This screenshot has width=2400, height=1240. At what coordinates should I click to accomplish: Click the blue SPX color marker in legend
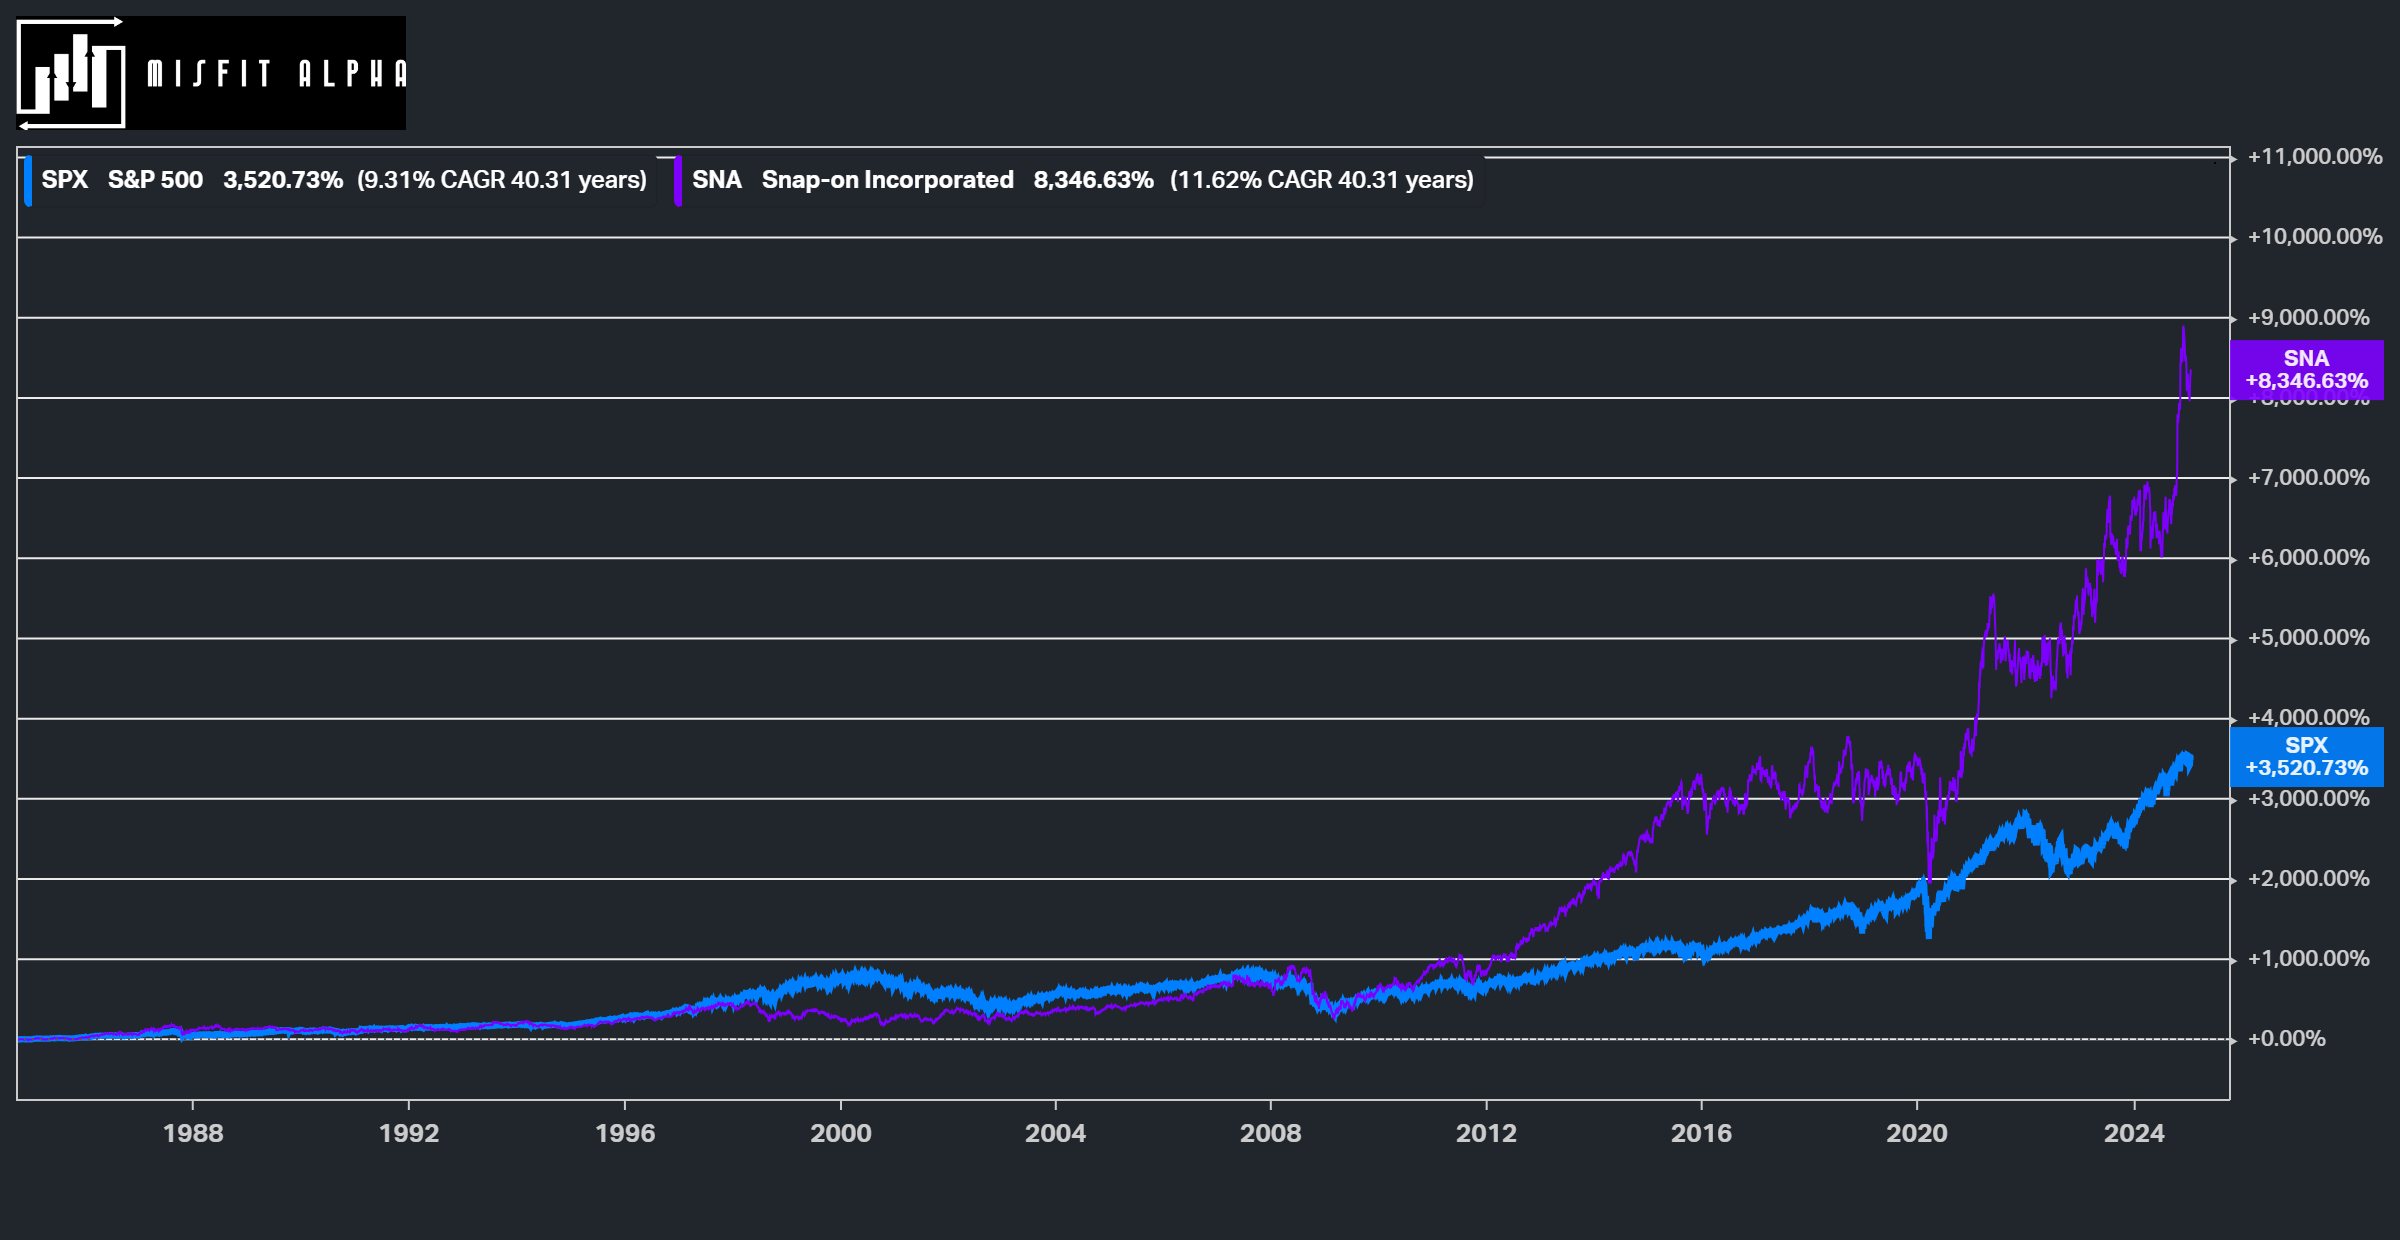pyautogui.click(x=28, y=181)
